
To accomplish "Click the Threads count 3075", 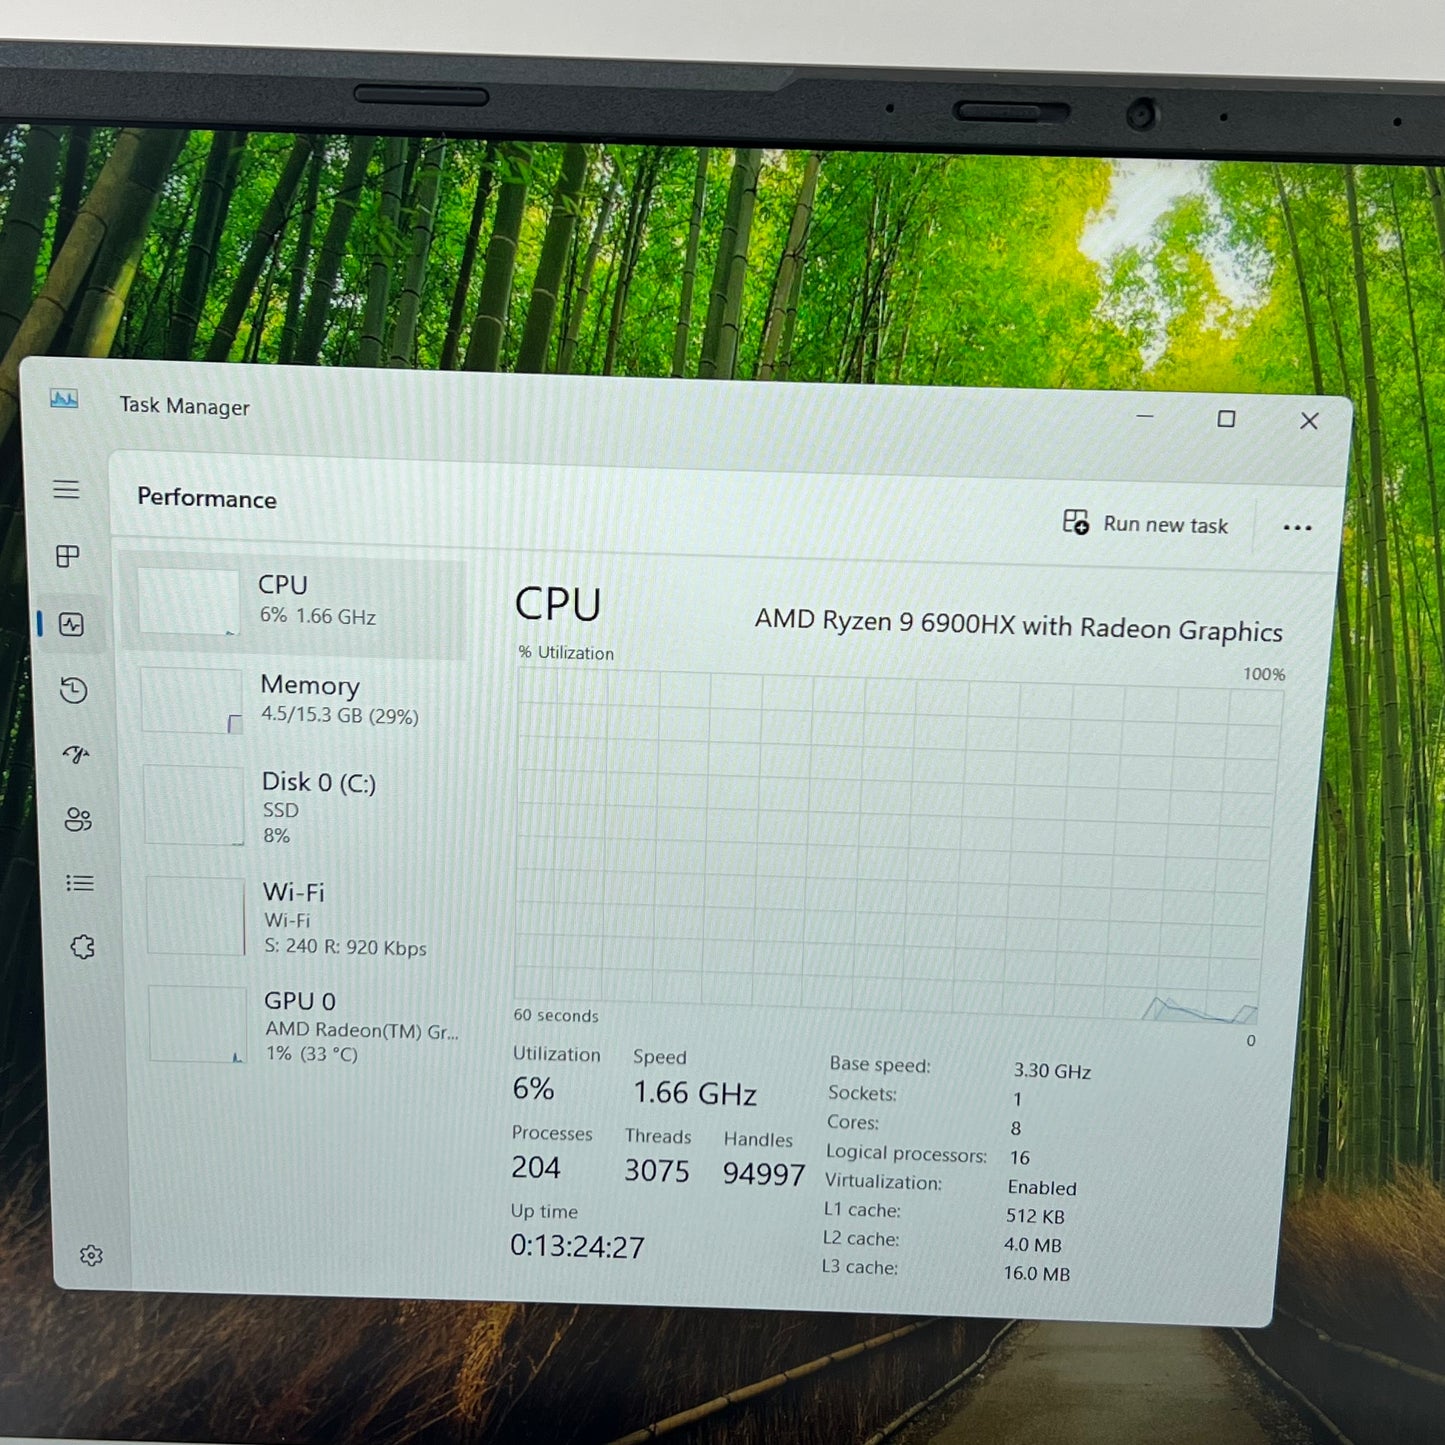I will click(x=657, y=1170).
